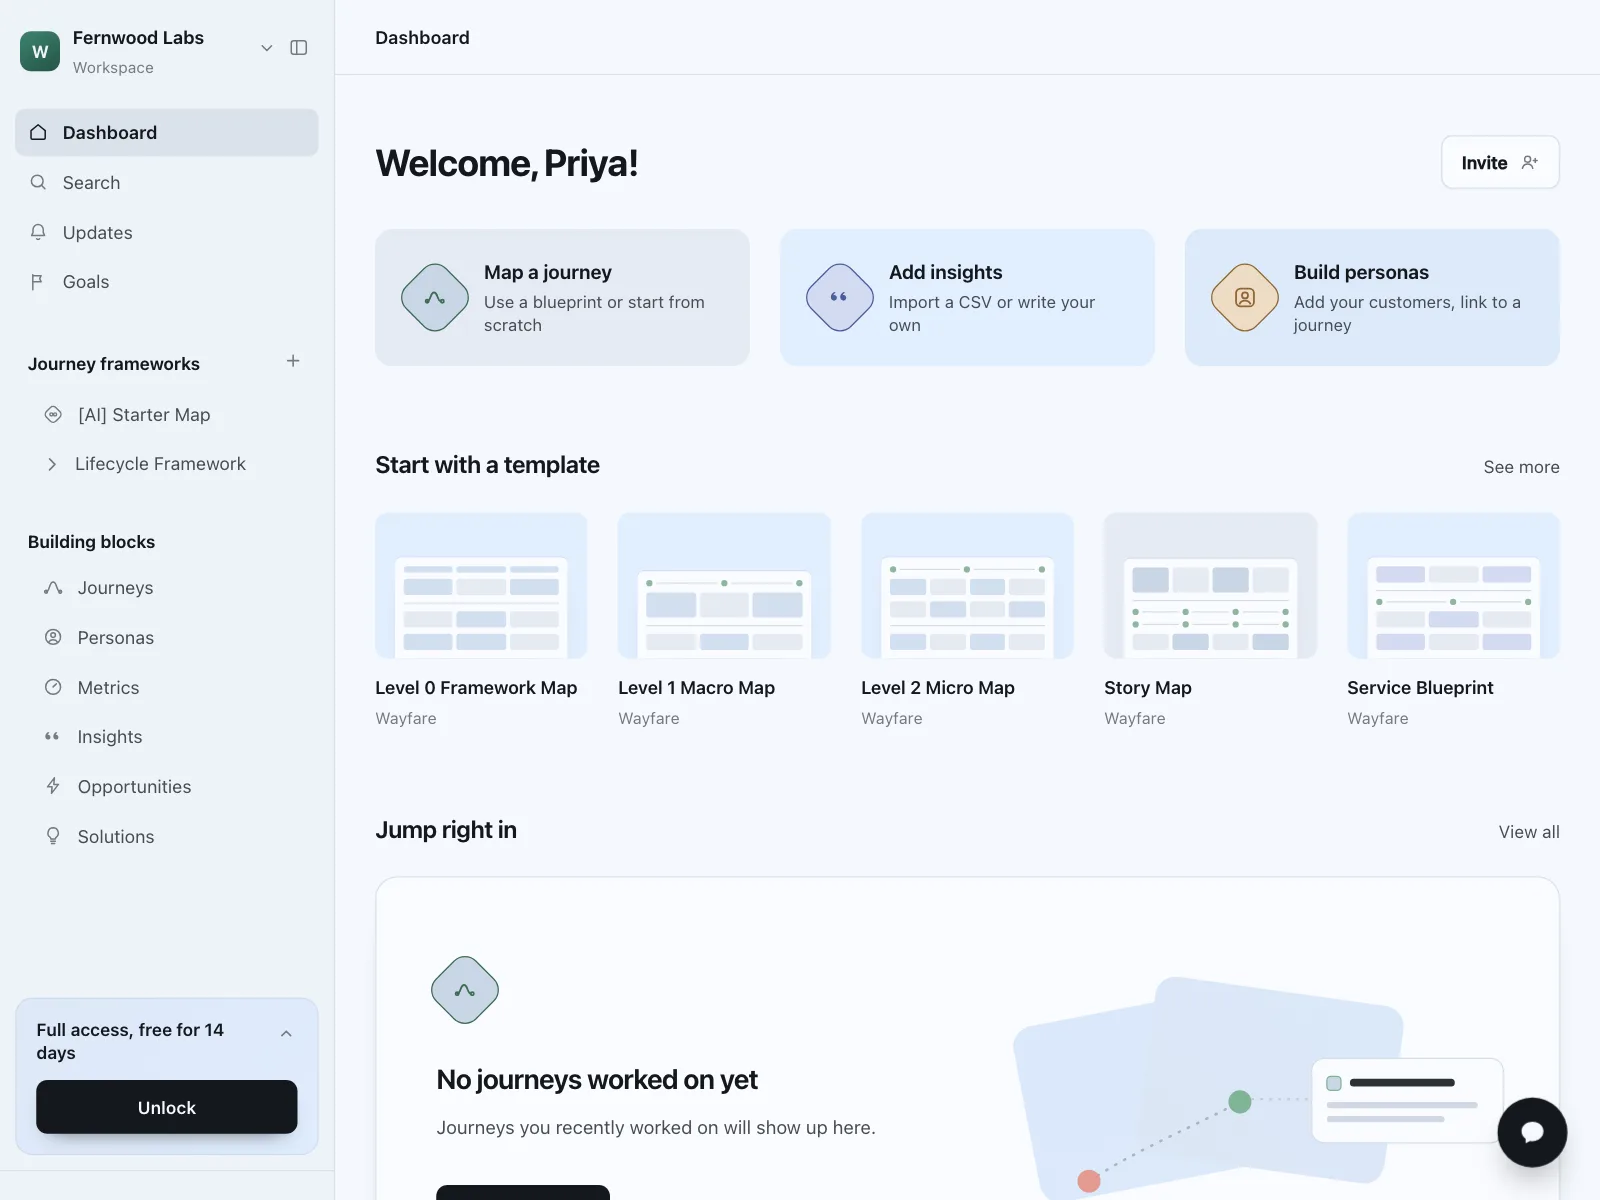Open the chat support bubble
Viewport: 1600px width, 1200px height.
click(x=1532, y=1132)
